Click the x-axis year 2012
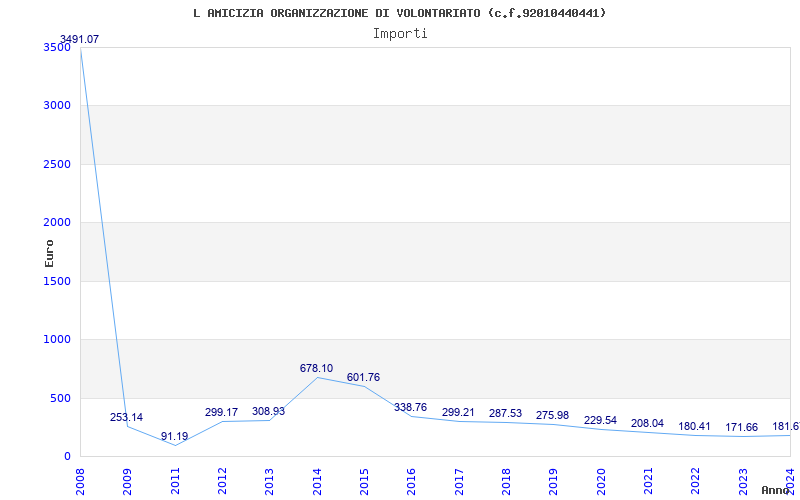Image resolution: width=800 pixels, height=500 pixels. pyautogui.click(x=222, y=482)
